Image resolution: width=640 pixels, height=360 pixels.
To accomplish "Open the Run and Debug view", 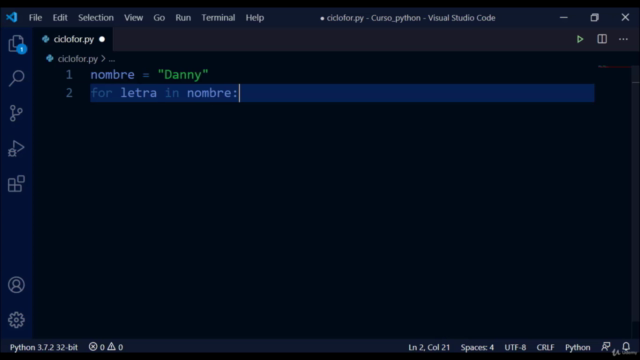I will (x=16, y=148).
